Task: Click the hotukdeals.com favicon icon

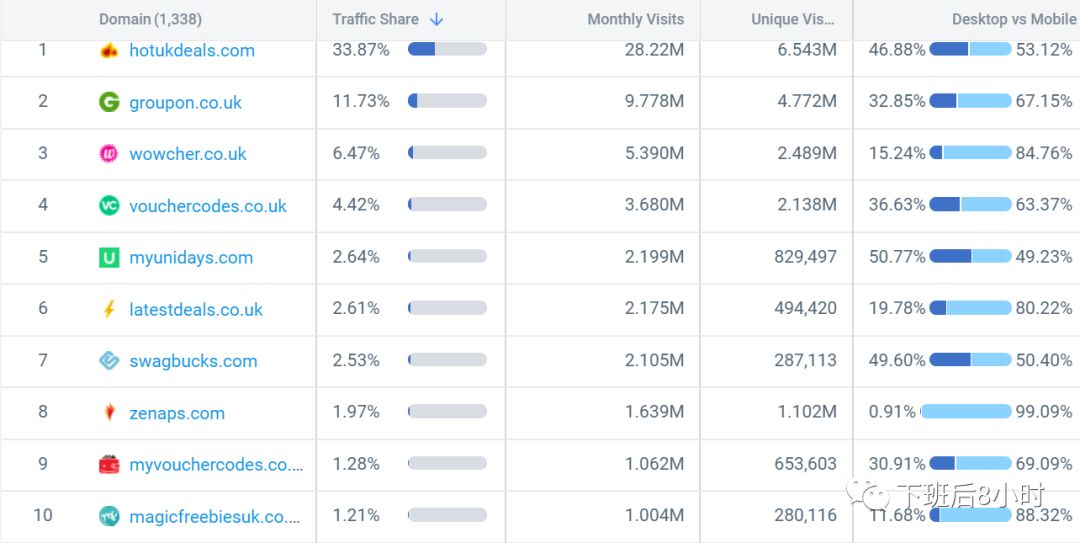Action: 109,50
